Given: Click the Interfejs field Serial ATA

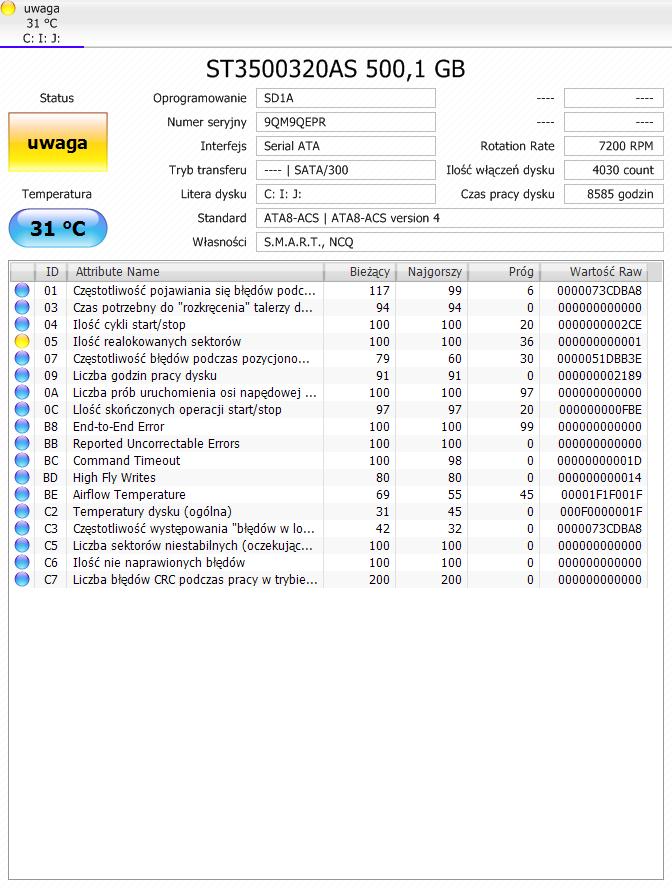Looking at the screenshot, I should 346,146.
